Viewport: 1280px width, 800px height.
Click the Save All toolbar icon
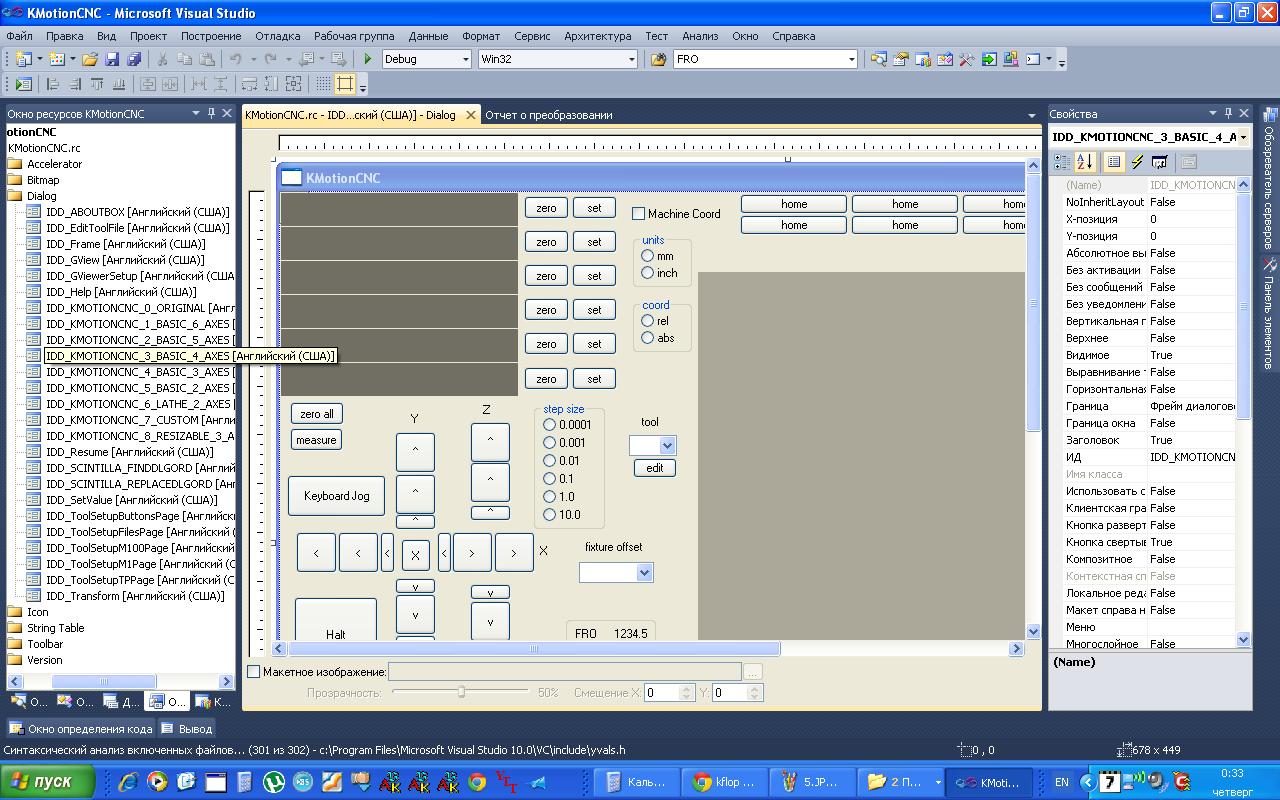tap(133, 59)
